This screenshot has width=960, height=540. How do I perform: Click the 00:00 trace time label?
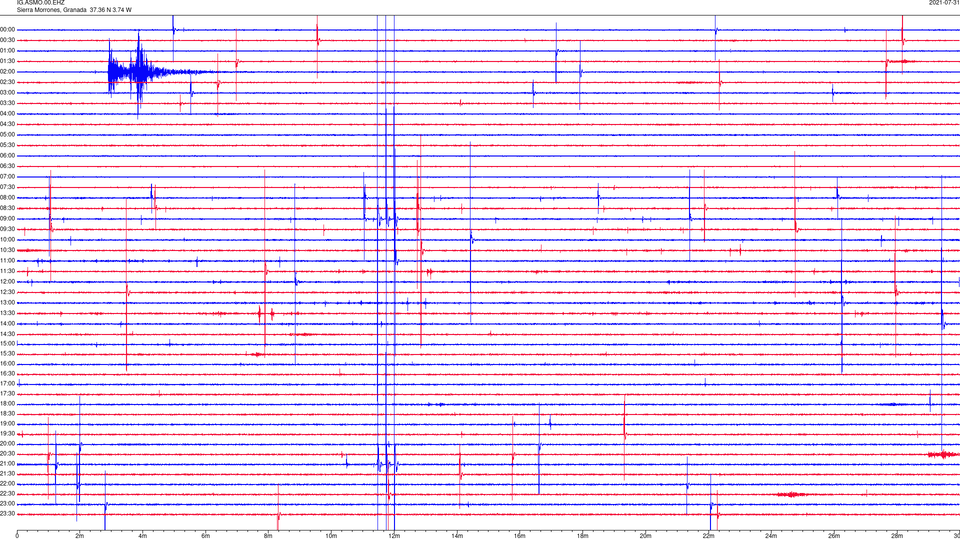pos(7,29)
